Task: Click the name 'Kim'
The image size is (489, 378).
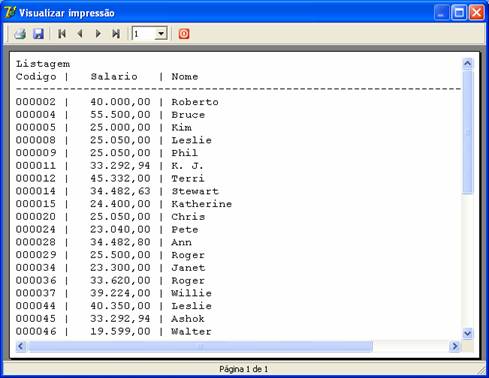Action: tap(181, 127)
